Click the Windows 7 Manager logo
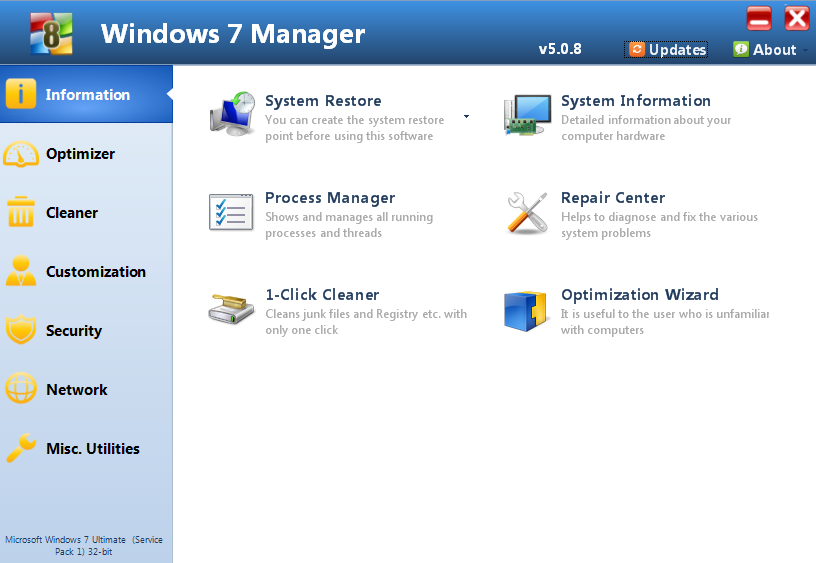Image resolution: width=816 pixels, height=563 pixels. point(53,33)
